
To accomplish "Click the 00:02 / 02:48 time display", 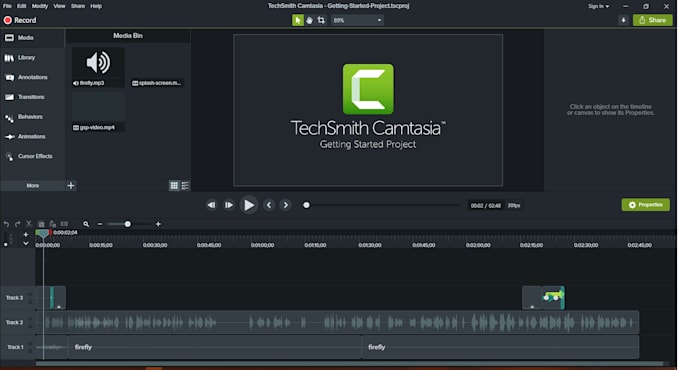I will coord(485,206).
